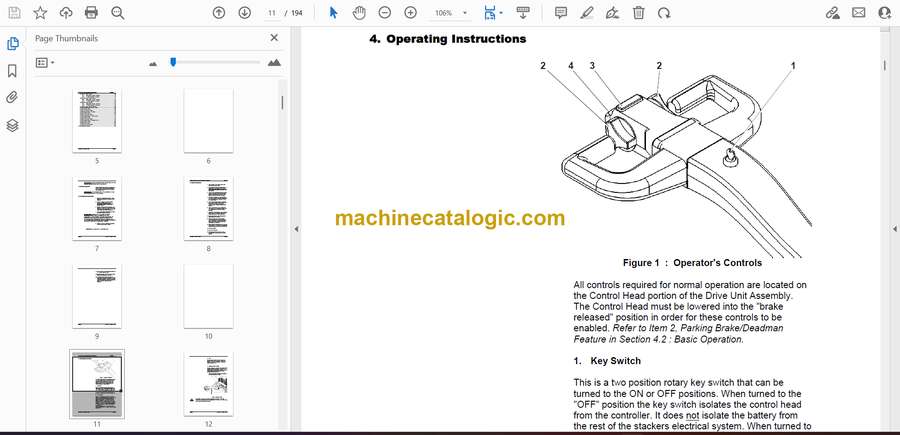This screenshot has height=435, width=900.
Task: Click the read mode keyboard icon
Action: pos(522,13)
